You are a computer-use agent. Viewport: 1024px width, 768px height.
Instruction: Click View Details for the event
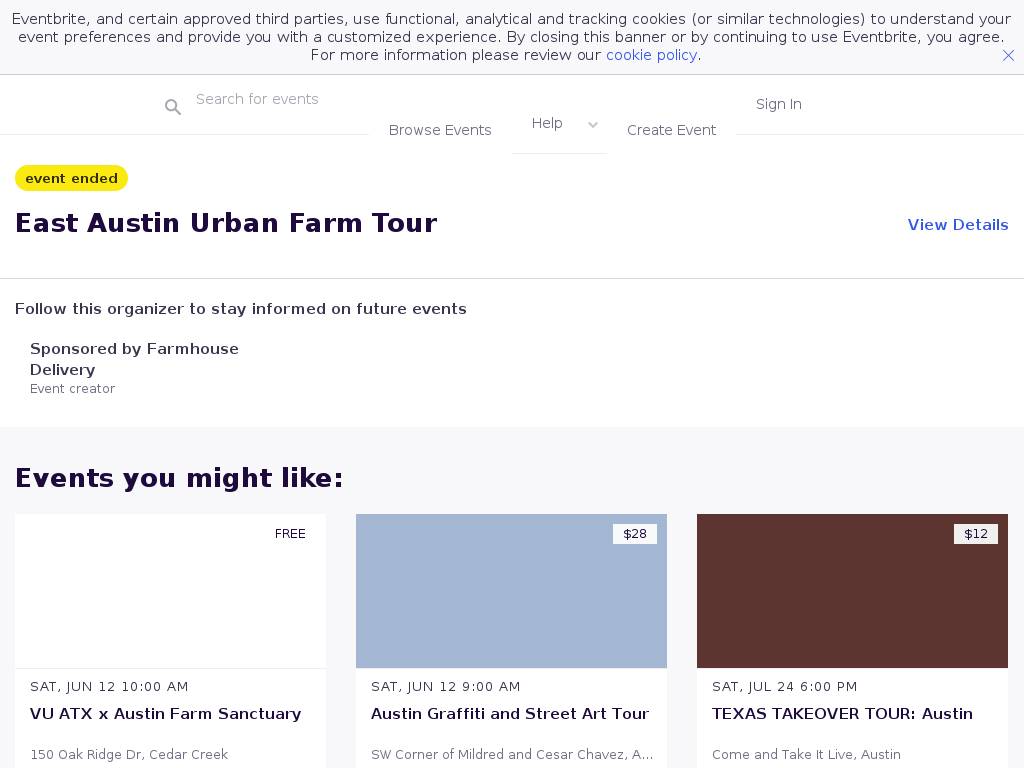coord(957,225)
